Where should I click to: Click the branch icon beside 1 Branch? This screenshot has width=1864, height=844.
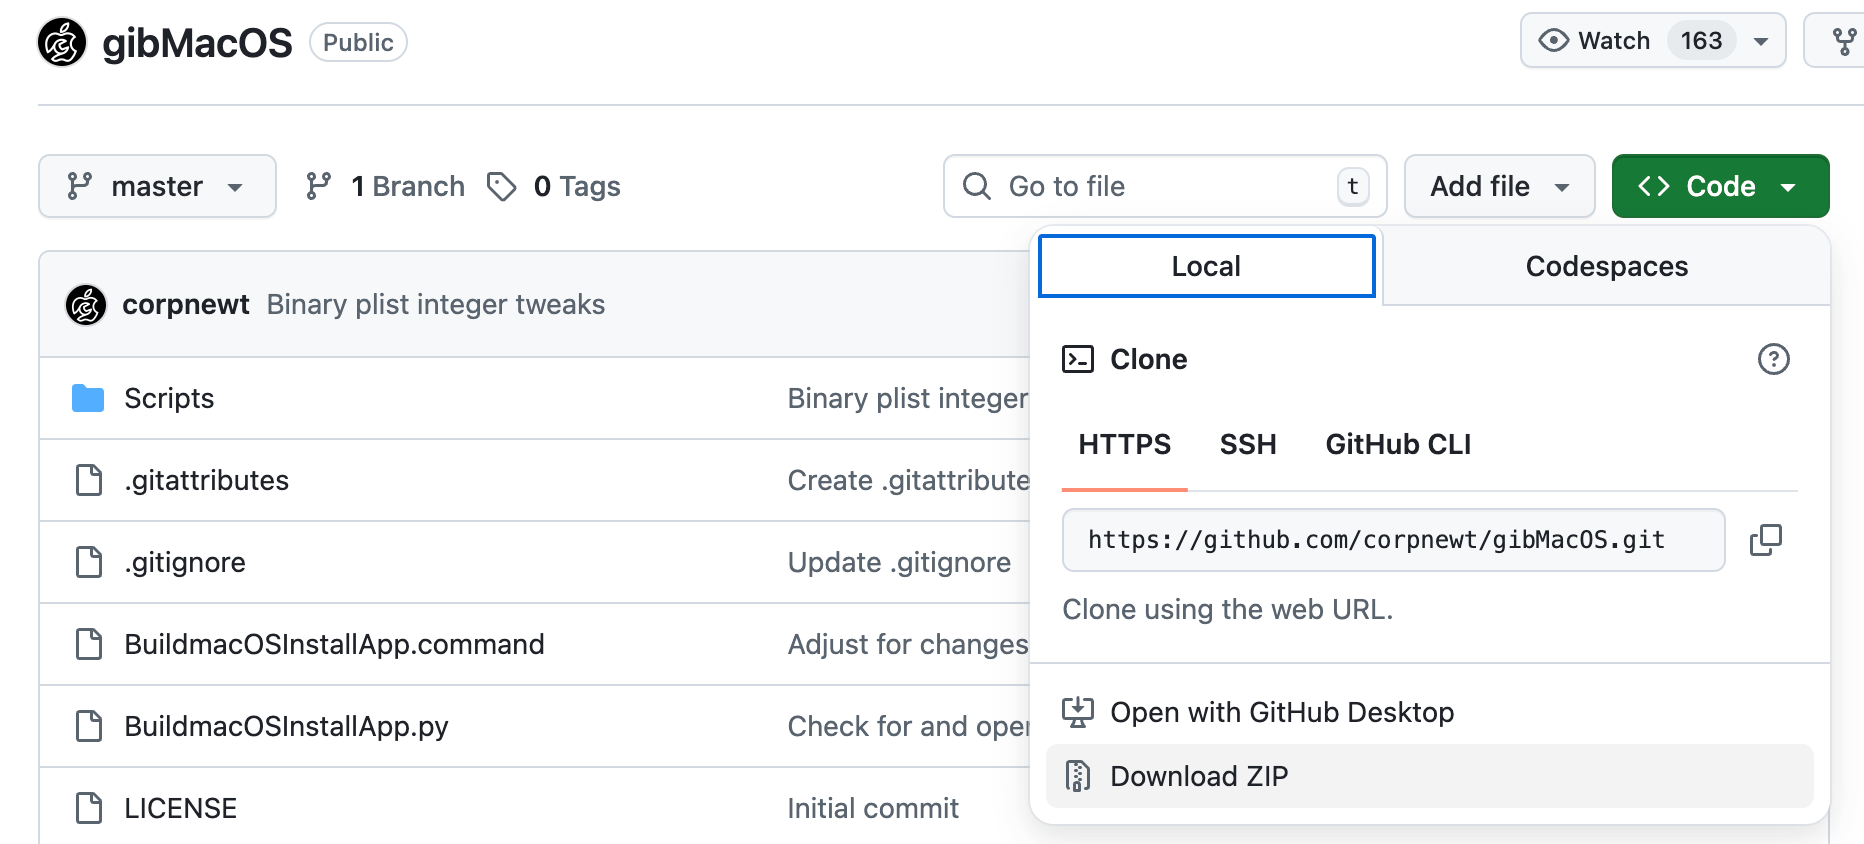[x=319, y=187]
